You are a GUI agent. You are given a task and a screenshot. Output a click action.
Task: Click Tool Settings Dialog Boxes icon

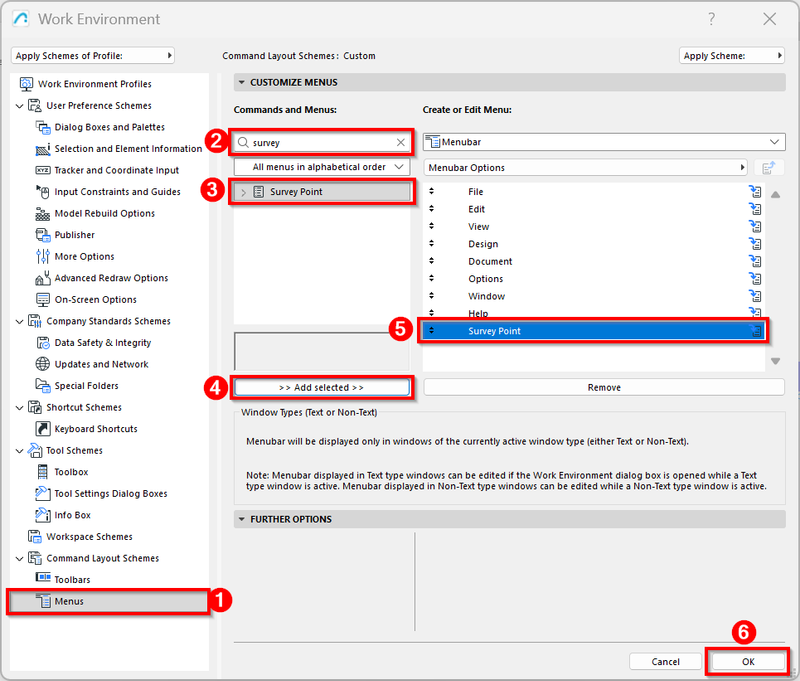[43, 493]
